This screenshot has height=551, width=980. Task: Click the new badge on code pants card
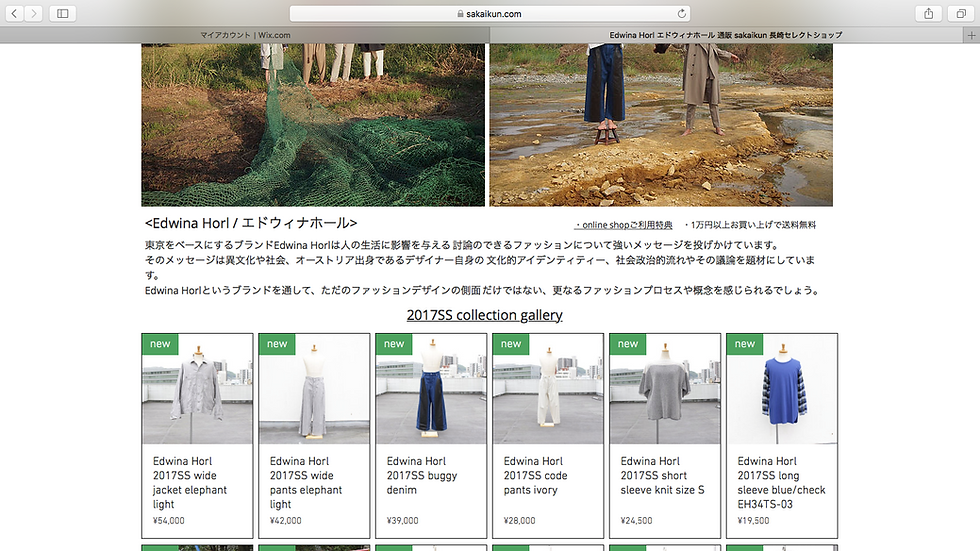coord(511,344)
